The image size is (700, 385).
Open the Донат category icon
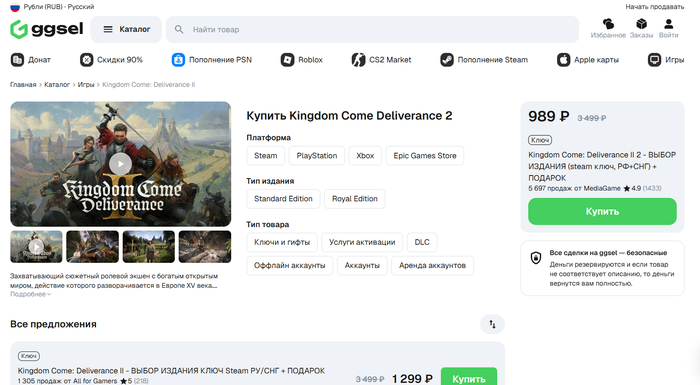[x=17, y=59]
